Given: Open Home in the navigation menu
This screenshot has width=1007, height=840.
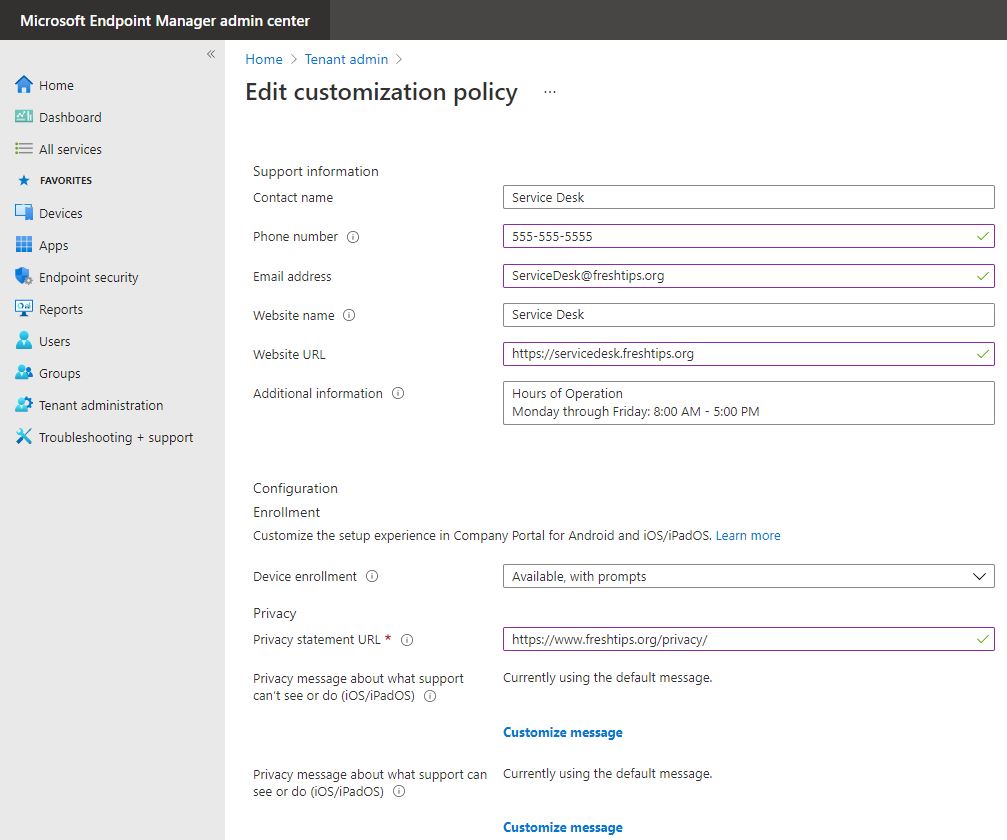Looking at the screenshot, I should [57, 85].
